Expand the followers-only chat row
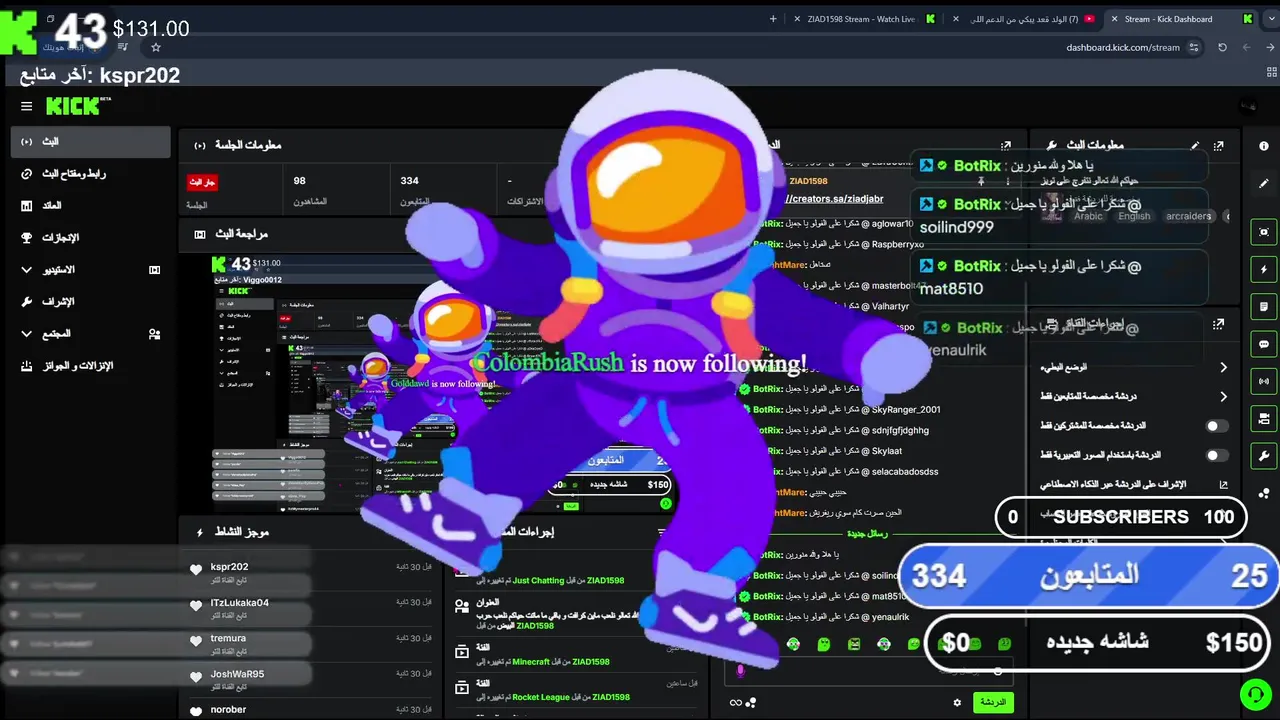Viewport: 1280px width, 720px height. [1132, 396]
